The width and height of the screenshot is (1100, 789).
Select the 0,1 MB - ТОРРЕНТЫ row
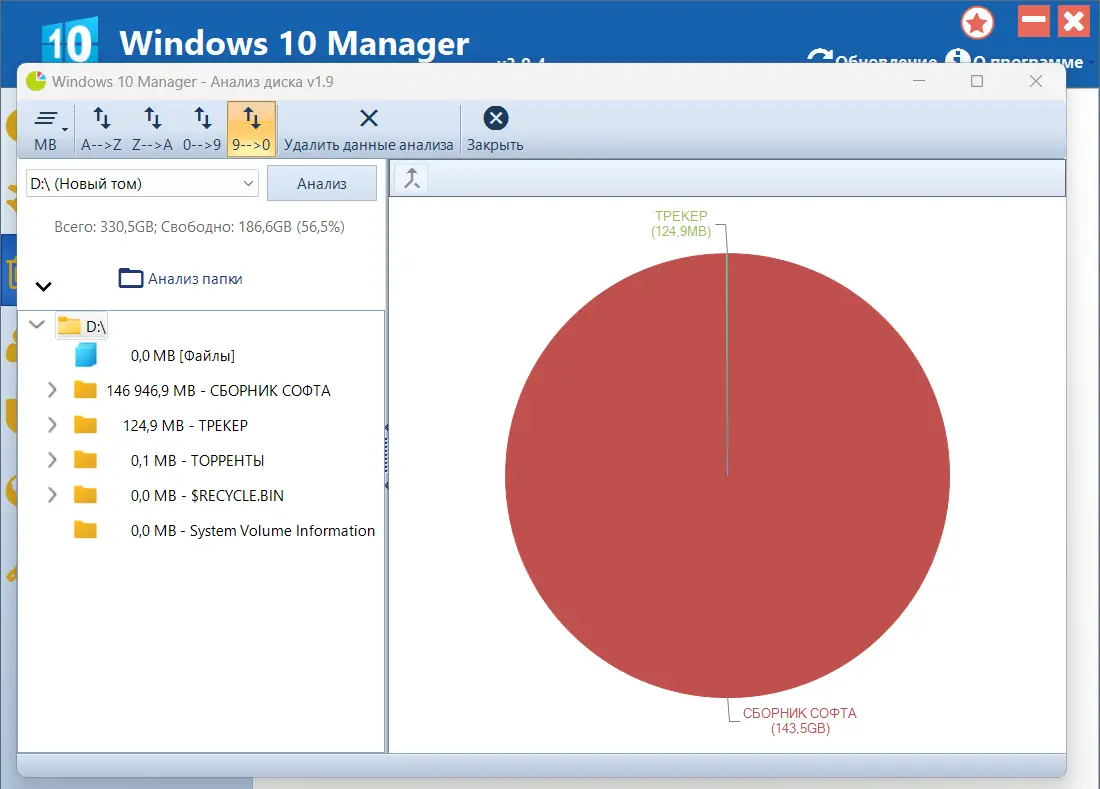click(x=197, y=461)
